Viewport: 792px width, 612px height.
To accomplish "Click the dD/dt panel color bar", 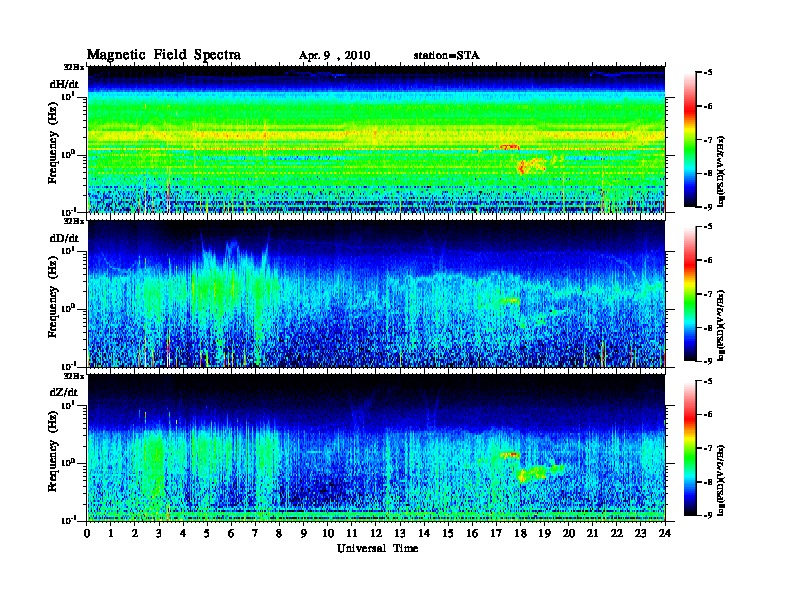I will pos(690,294).
